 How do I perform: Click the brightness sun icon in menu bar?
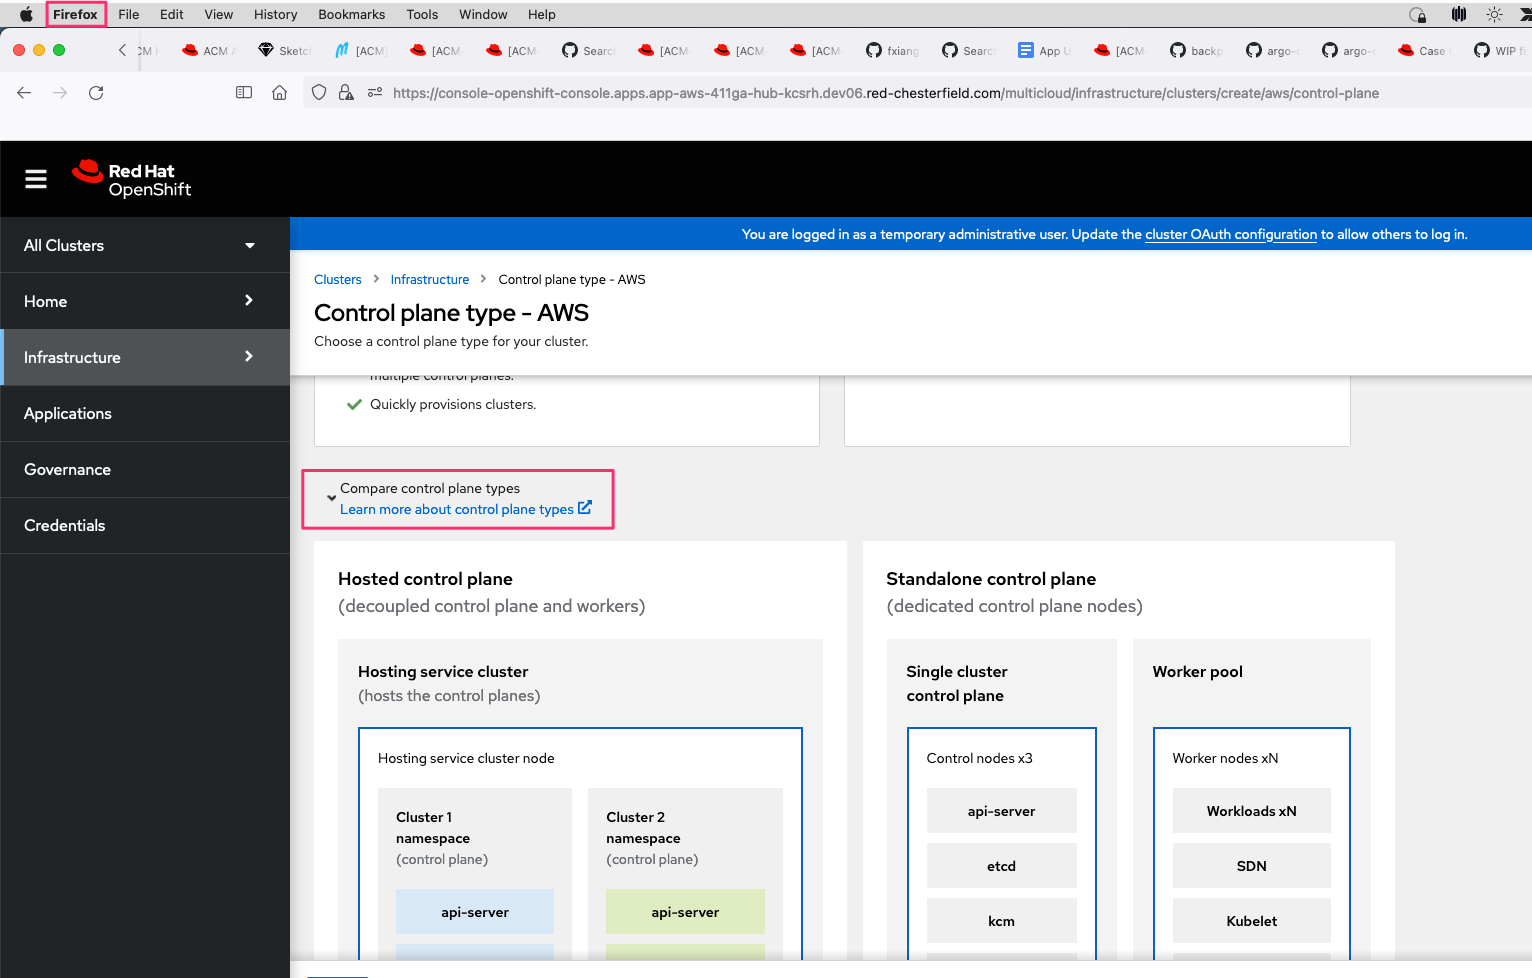(1494, 14)
